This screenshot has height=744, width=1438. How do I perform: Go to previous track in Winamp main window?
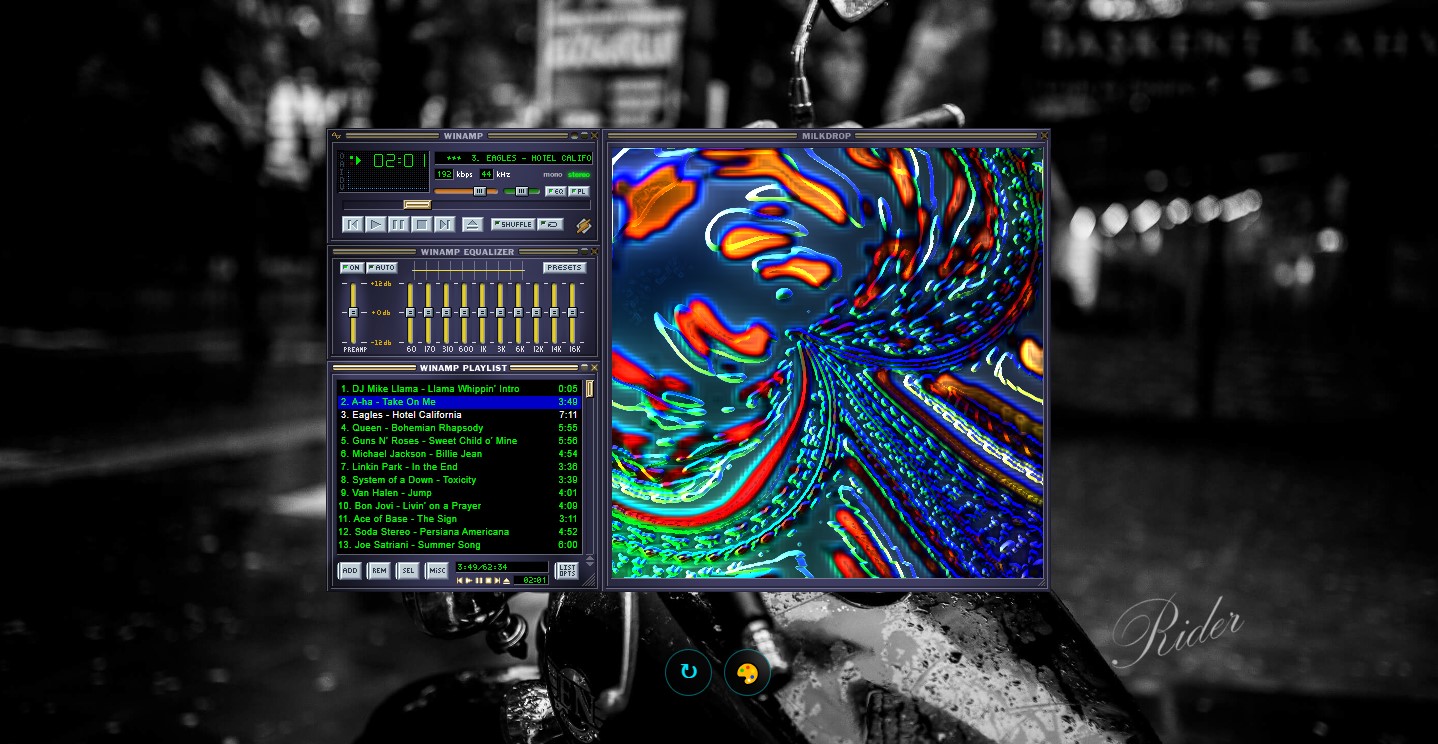pos(352,225)
